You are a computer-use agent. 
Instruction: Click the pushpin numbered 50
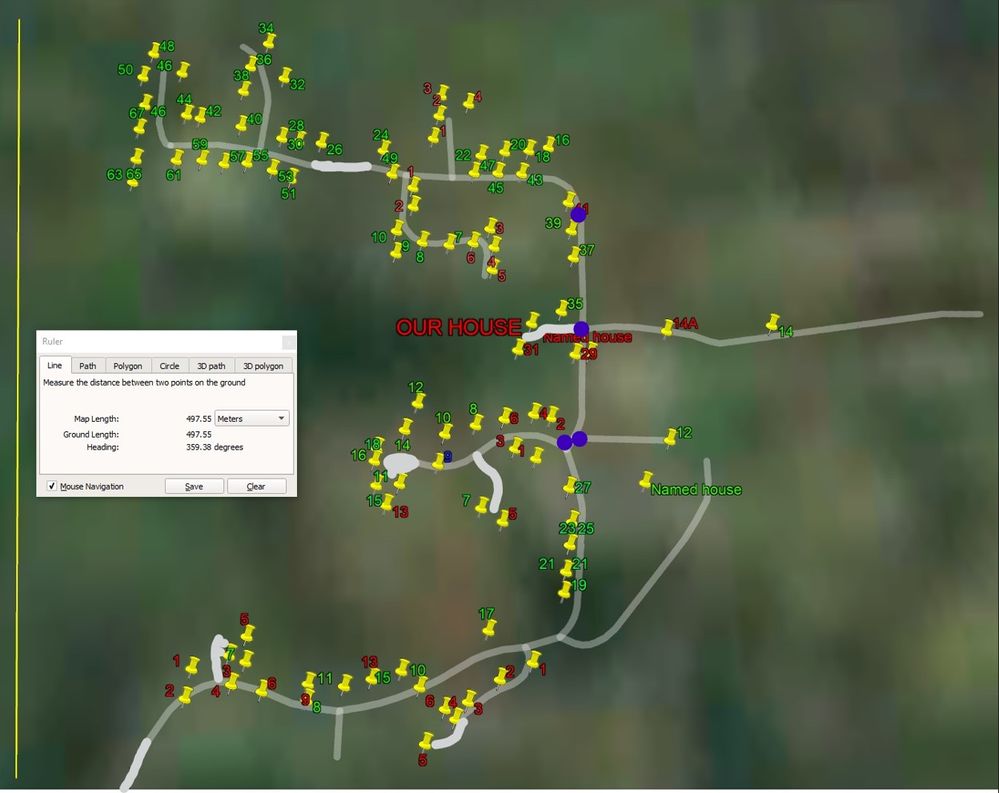pos(144,74)
